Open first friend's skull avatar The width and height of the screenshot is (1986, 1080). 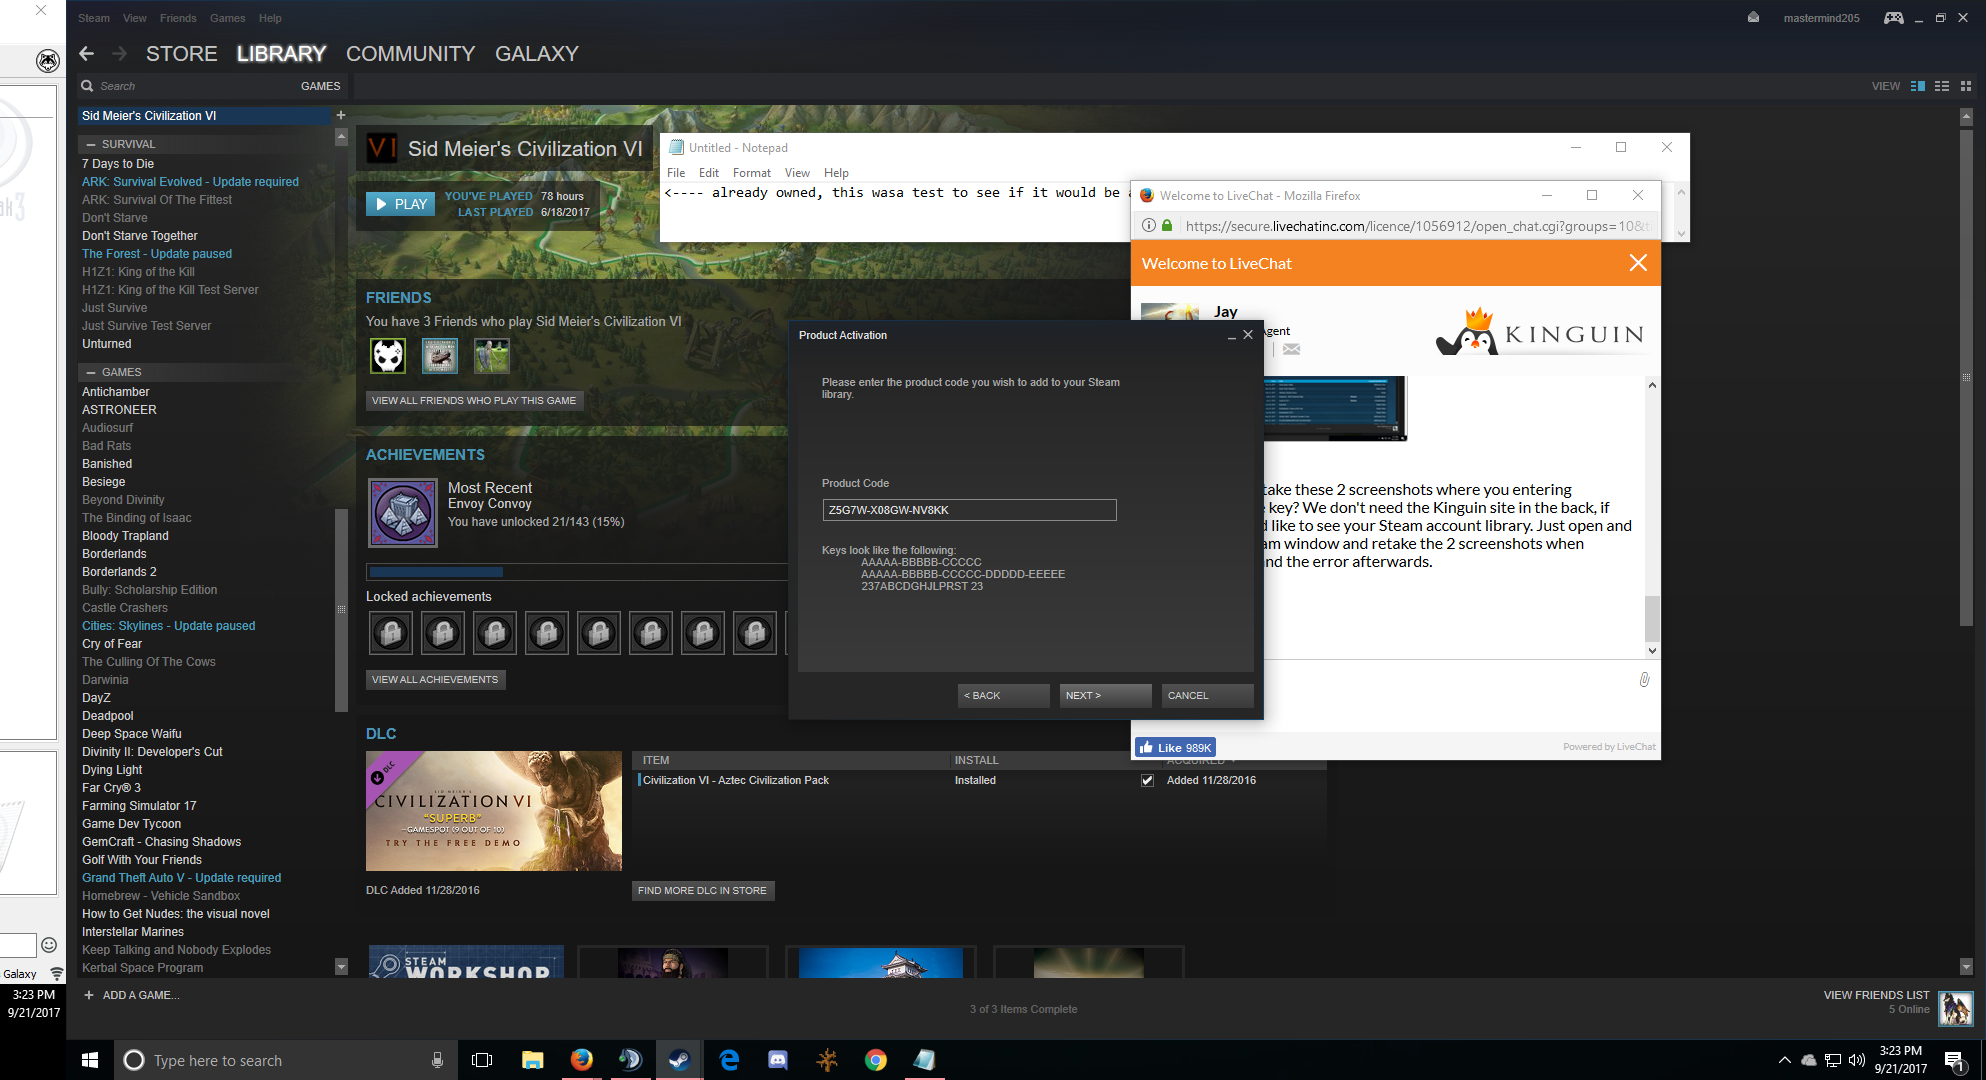[x=388, y=355]
